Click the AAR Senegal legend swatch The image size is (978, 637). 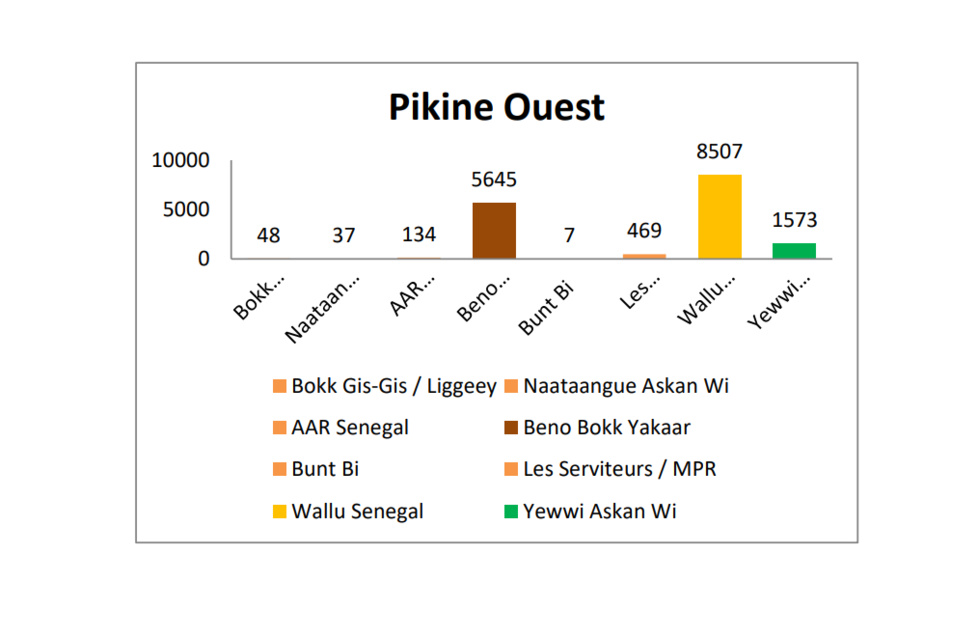tap(279, 427)
